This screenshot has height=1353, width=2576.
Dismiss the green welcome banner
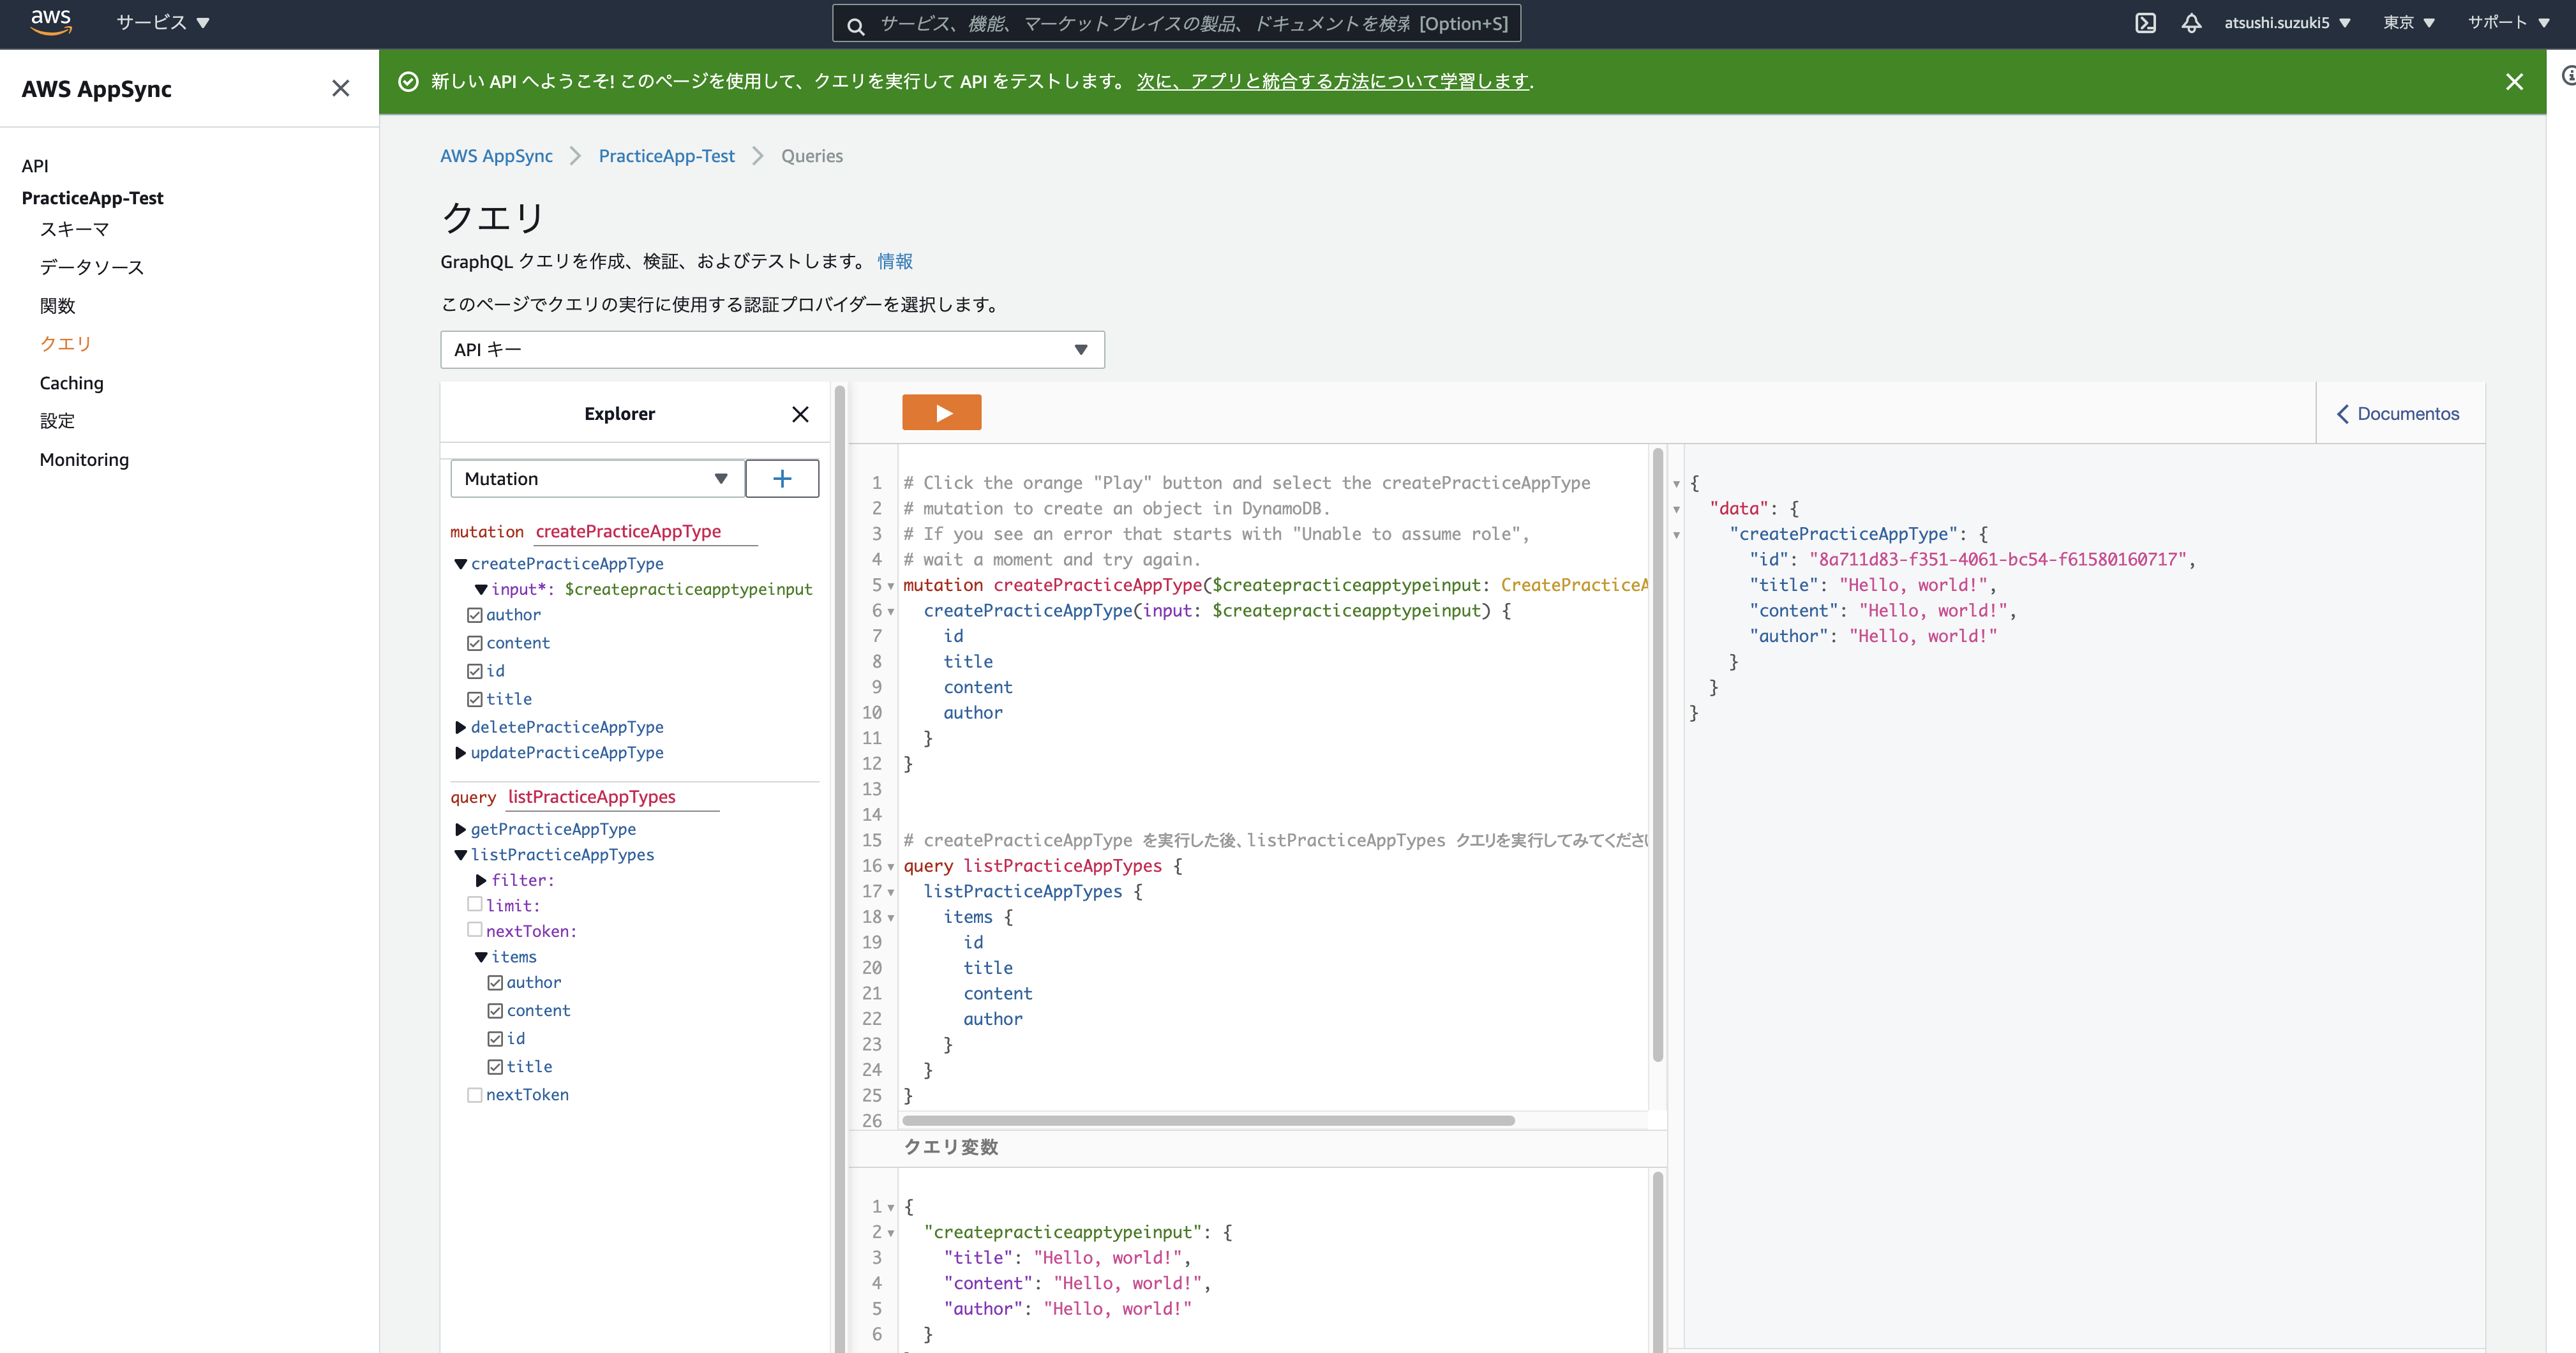point(2514,82)
